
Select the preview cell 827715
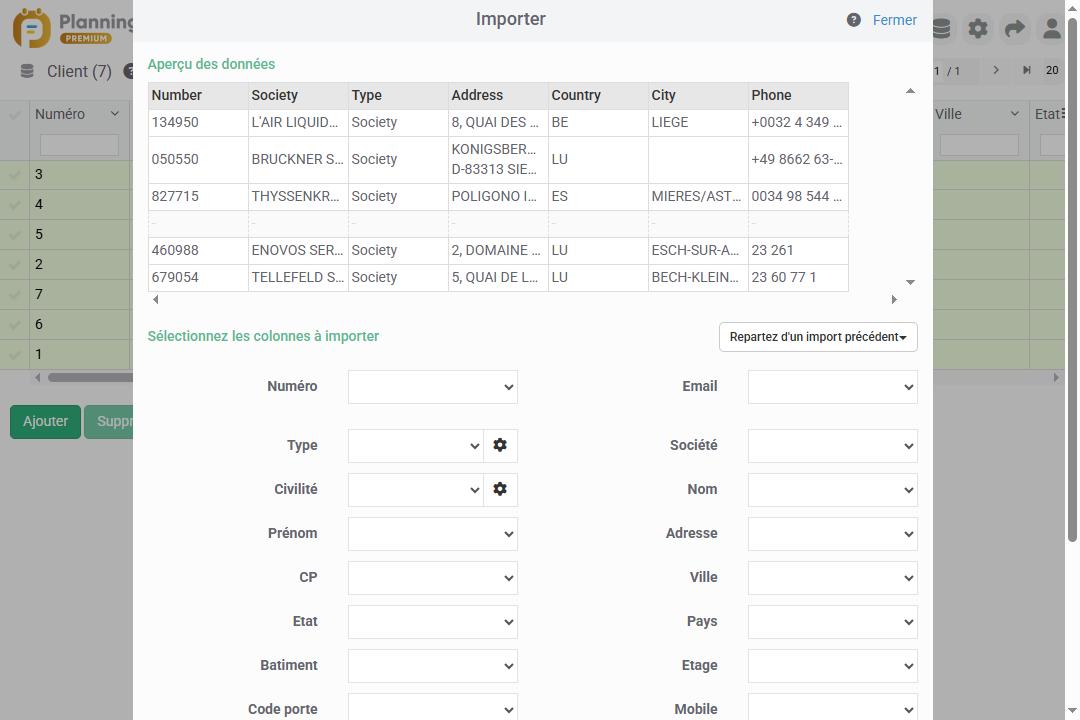198,196
